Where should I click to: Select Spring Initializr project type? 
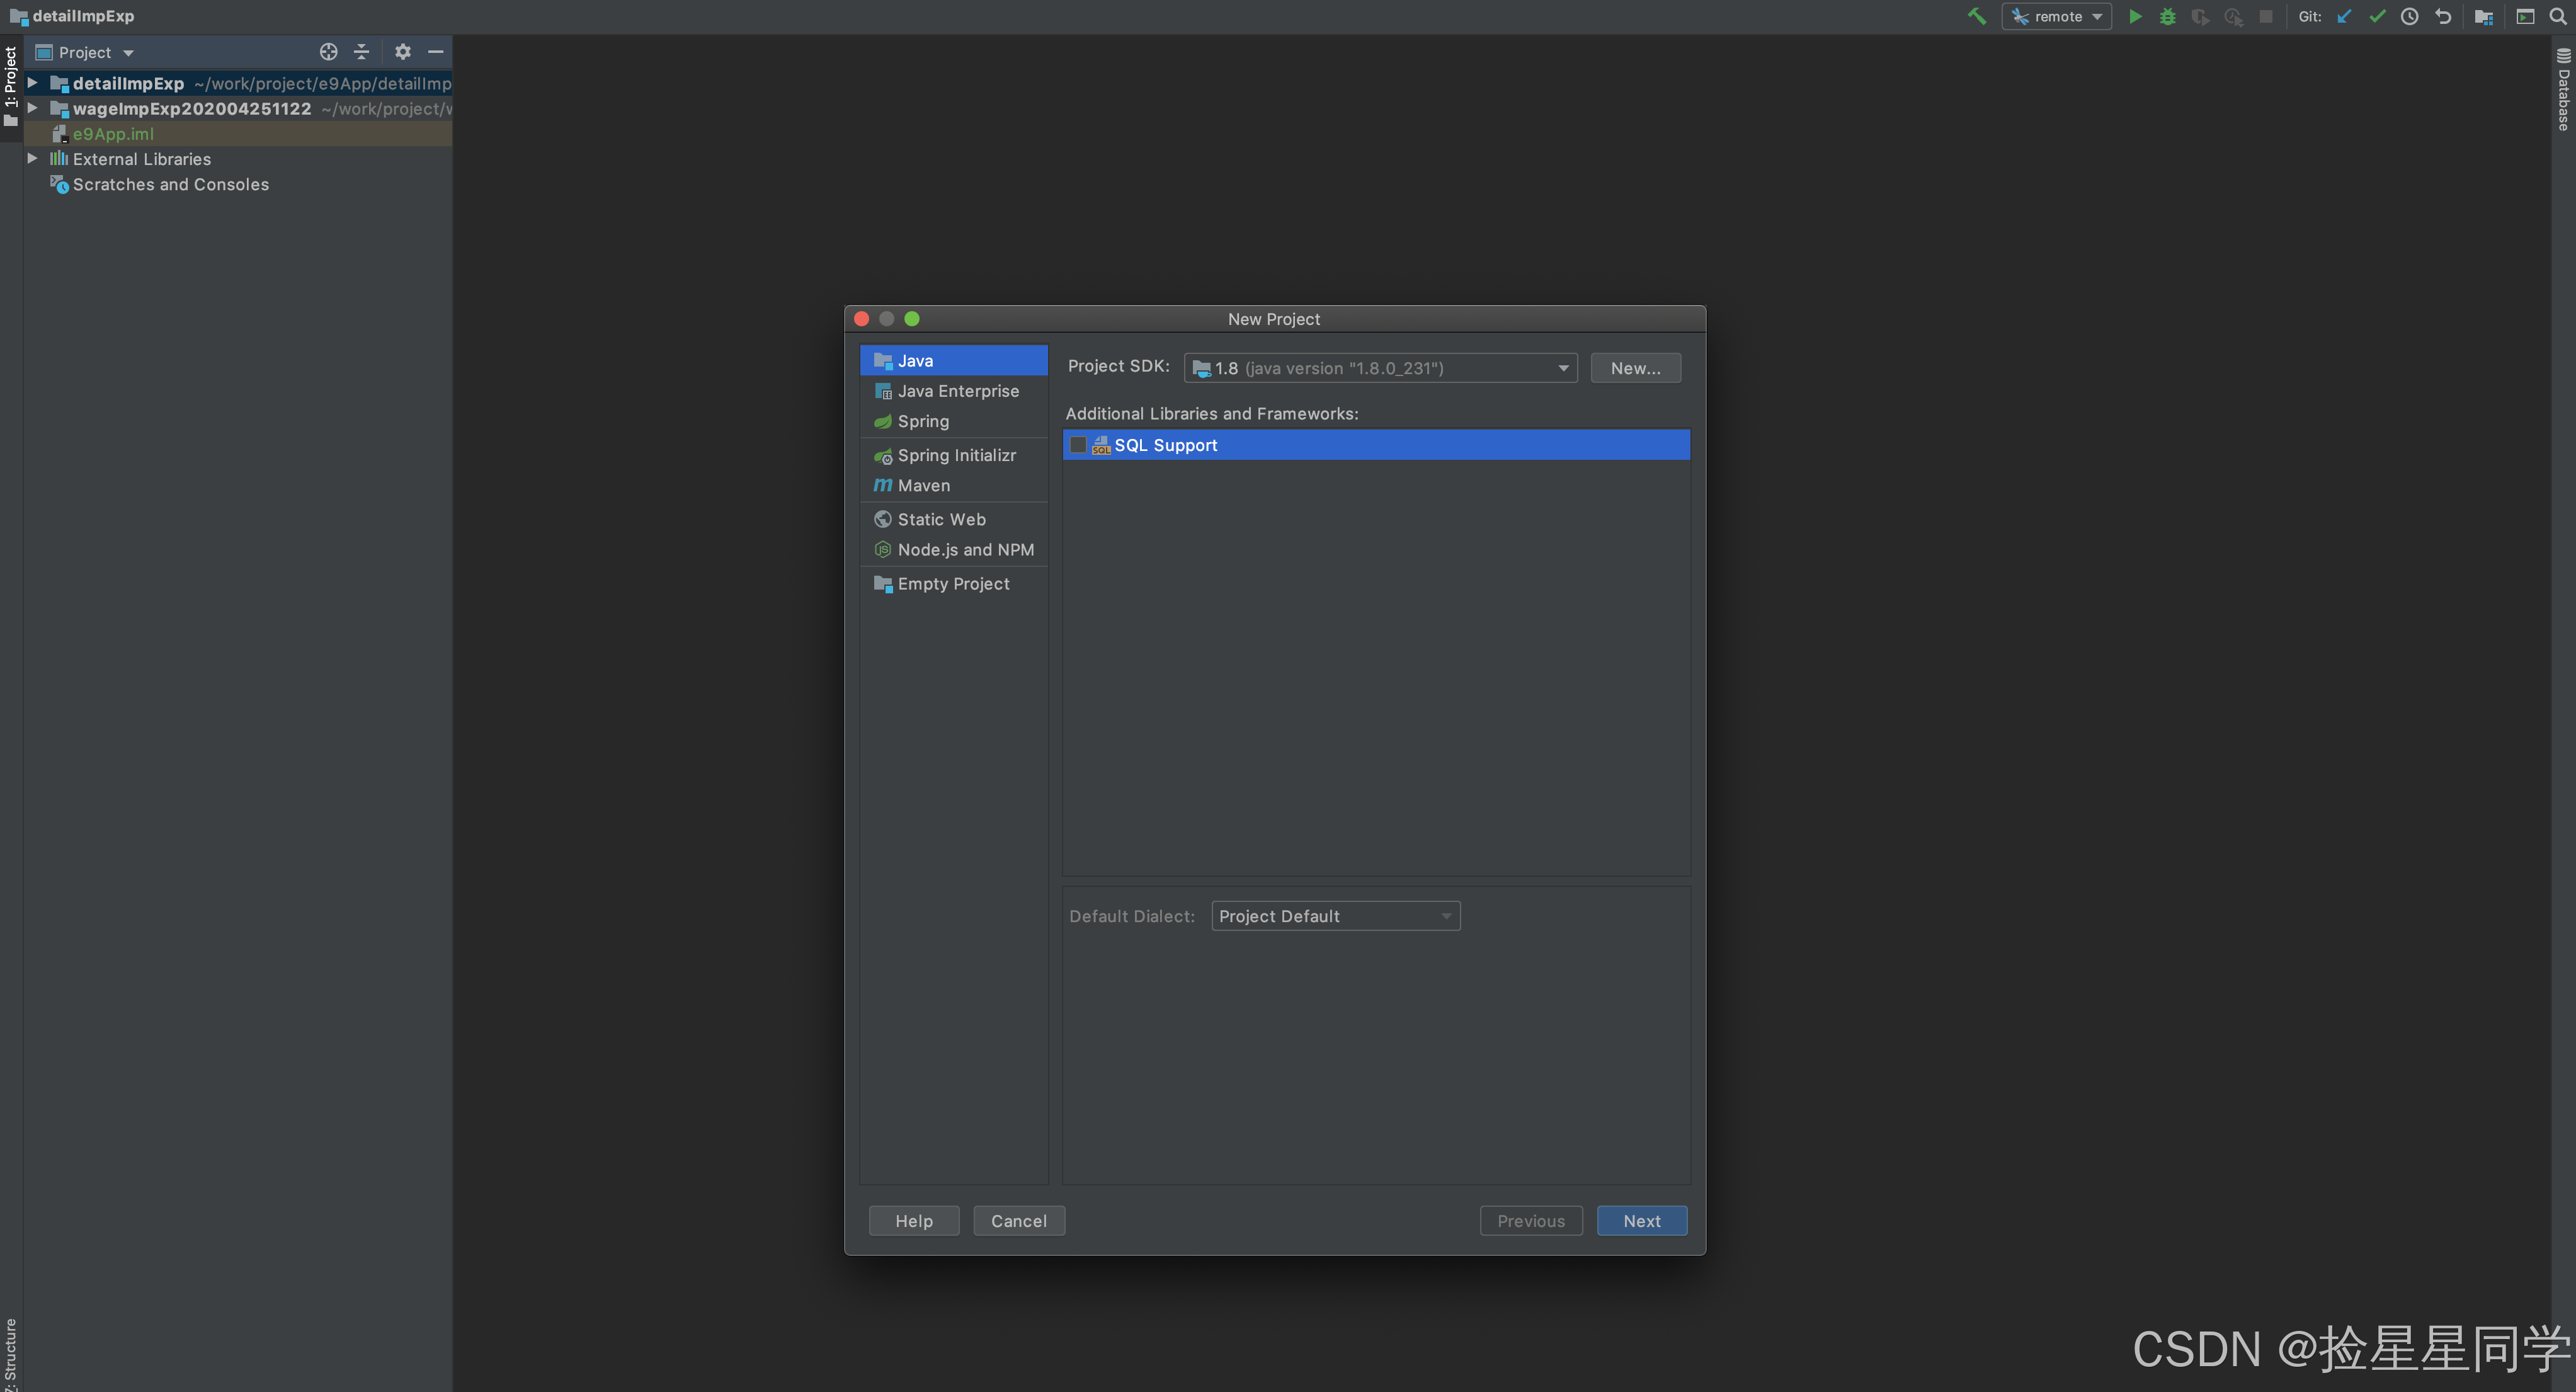tap(956, 455)
